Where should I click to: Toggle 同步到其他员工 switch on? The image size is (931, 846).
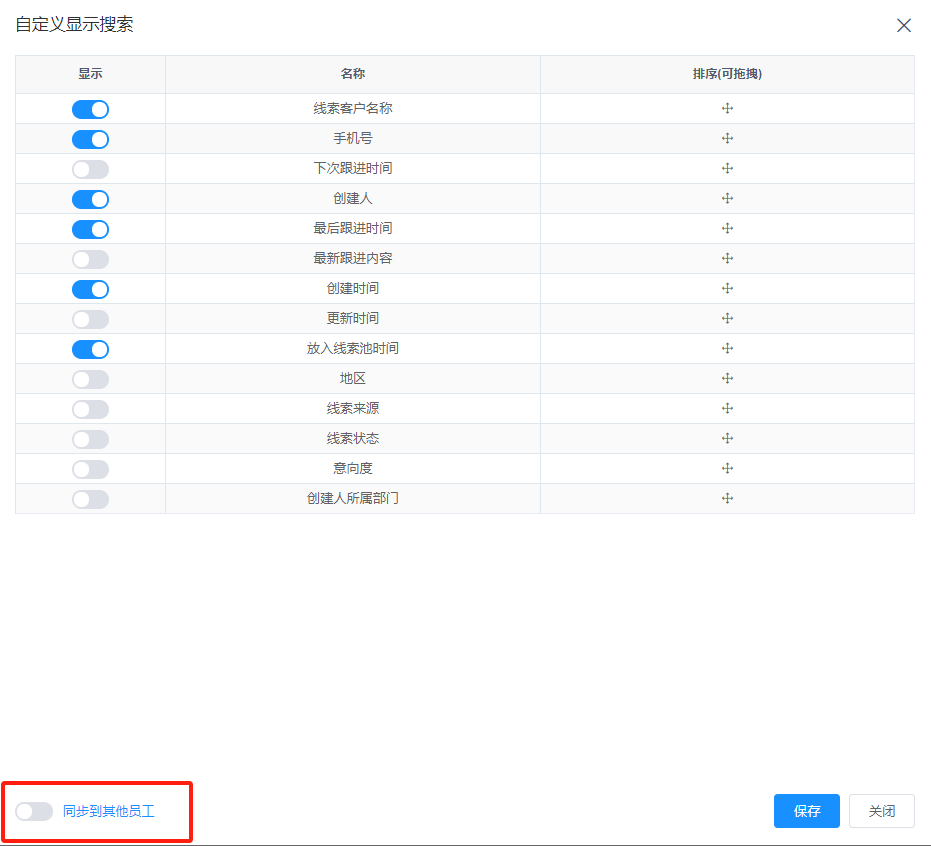pyautogui.click(x=34, y=811)
